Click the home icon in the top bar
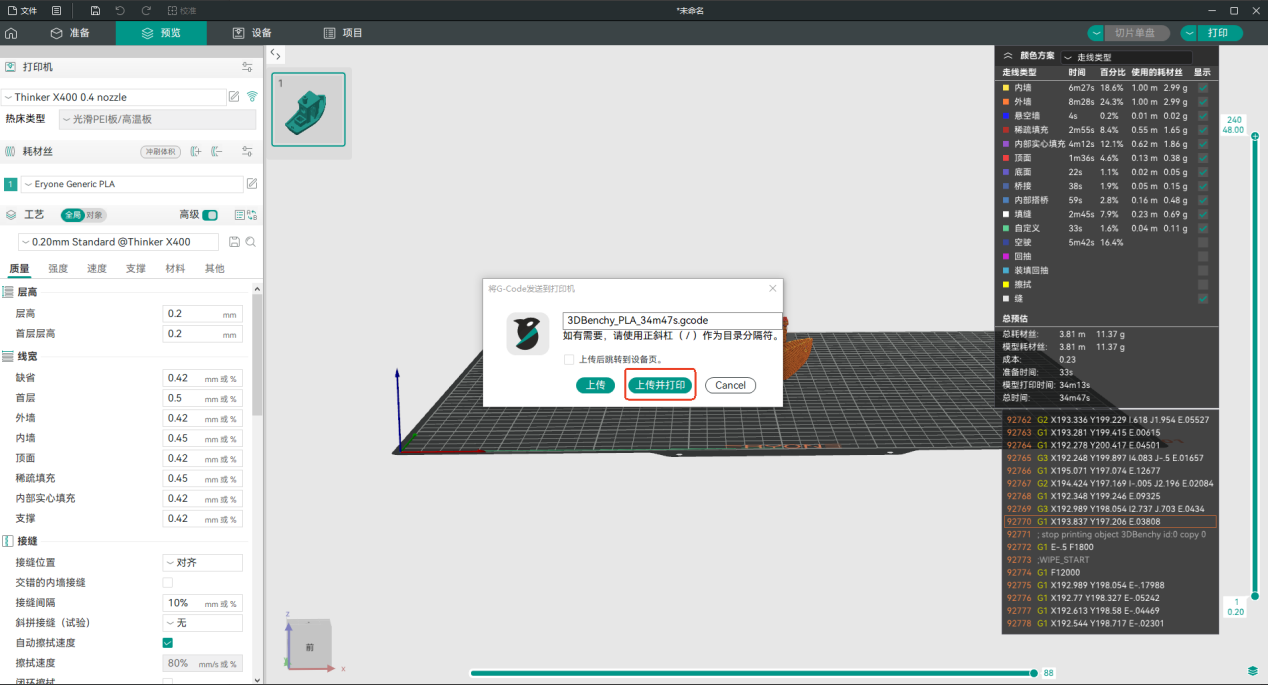1268x685 pixels. pos(11,33)
